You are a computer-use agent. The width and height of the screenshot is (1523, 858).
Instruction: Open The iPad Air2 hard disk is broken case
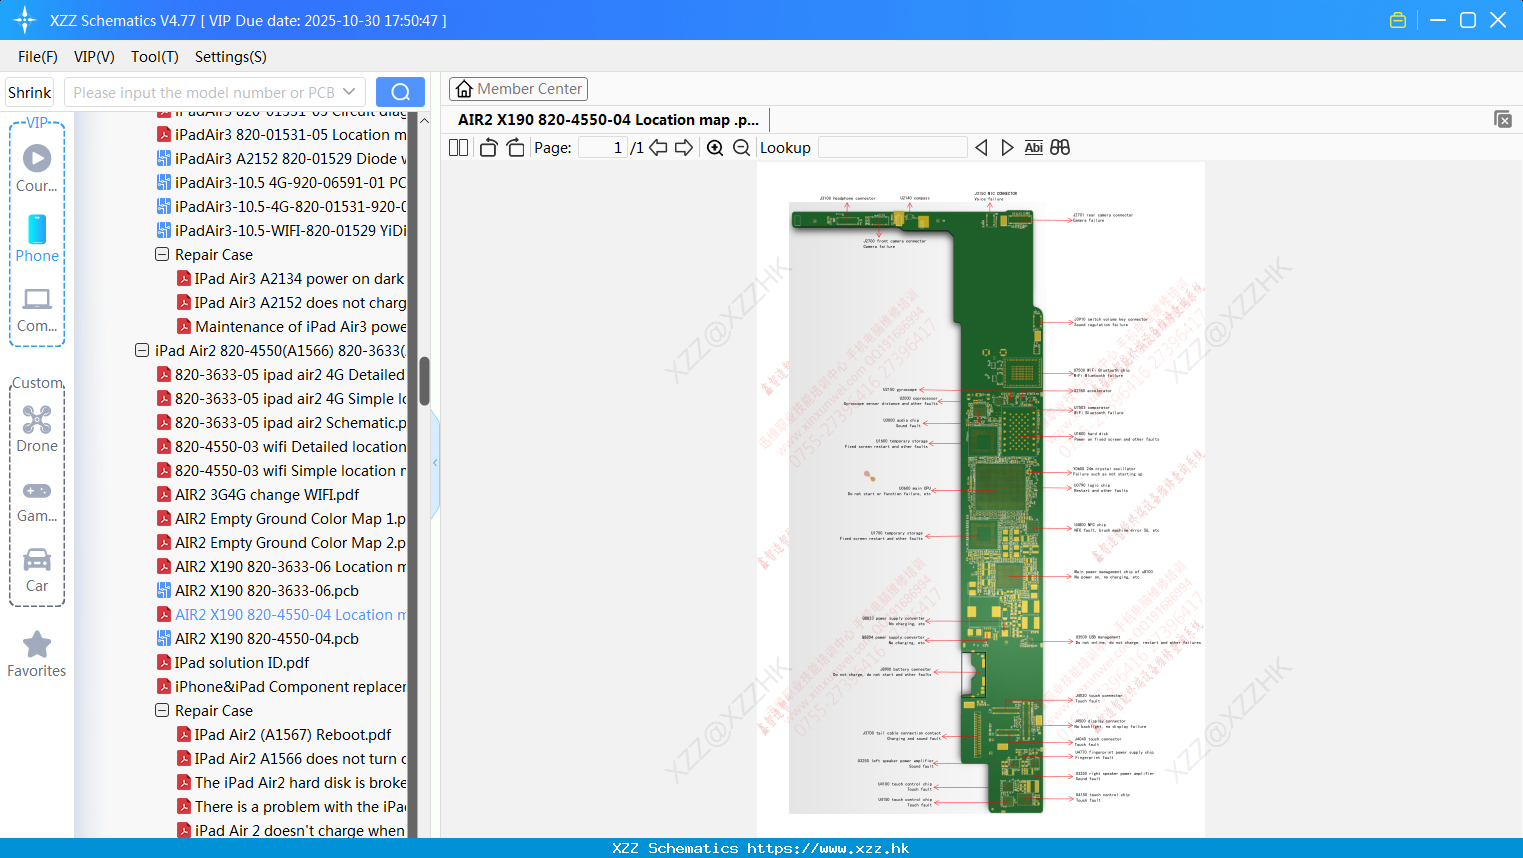[292, 783]
